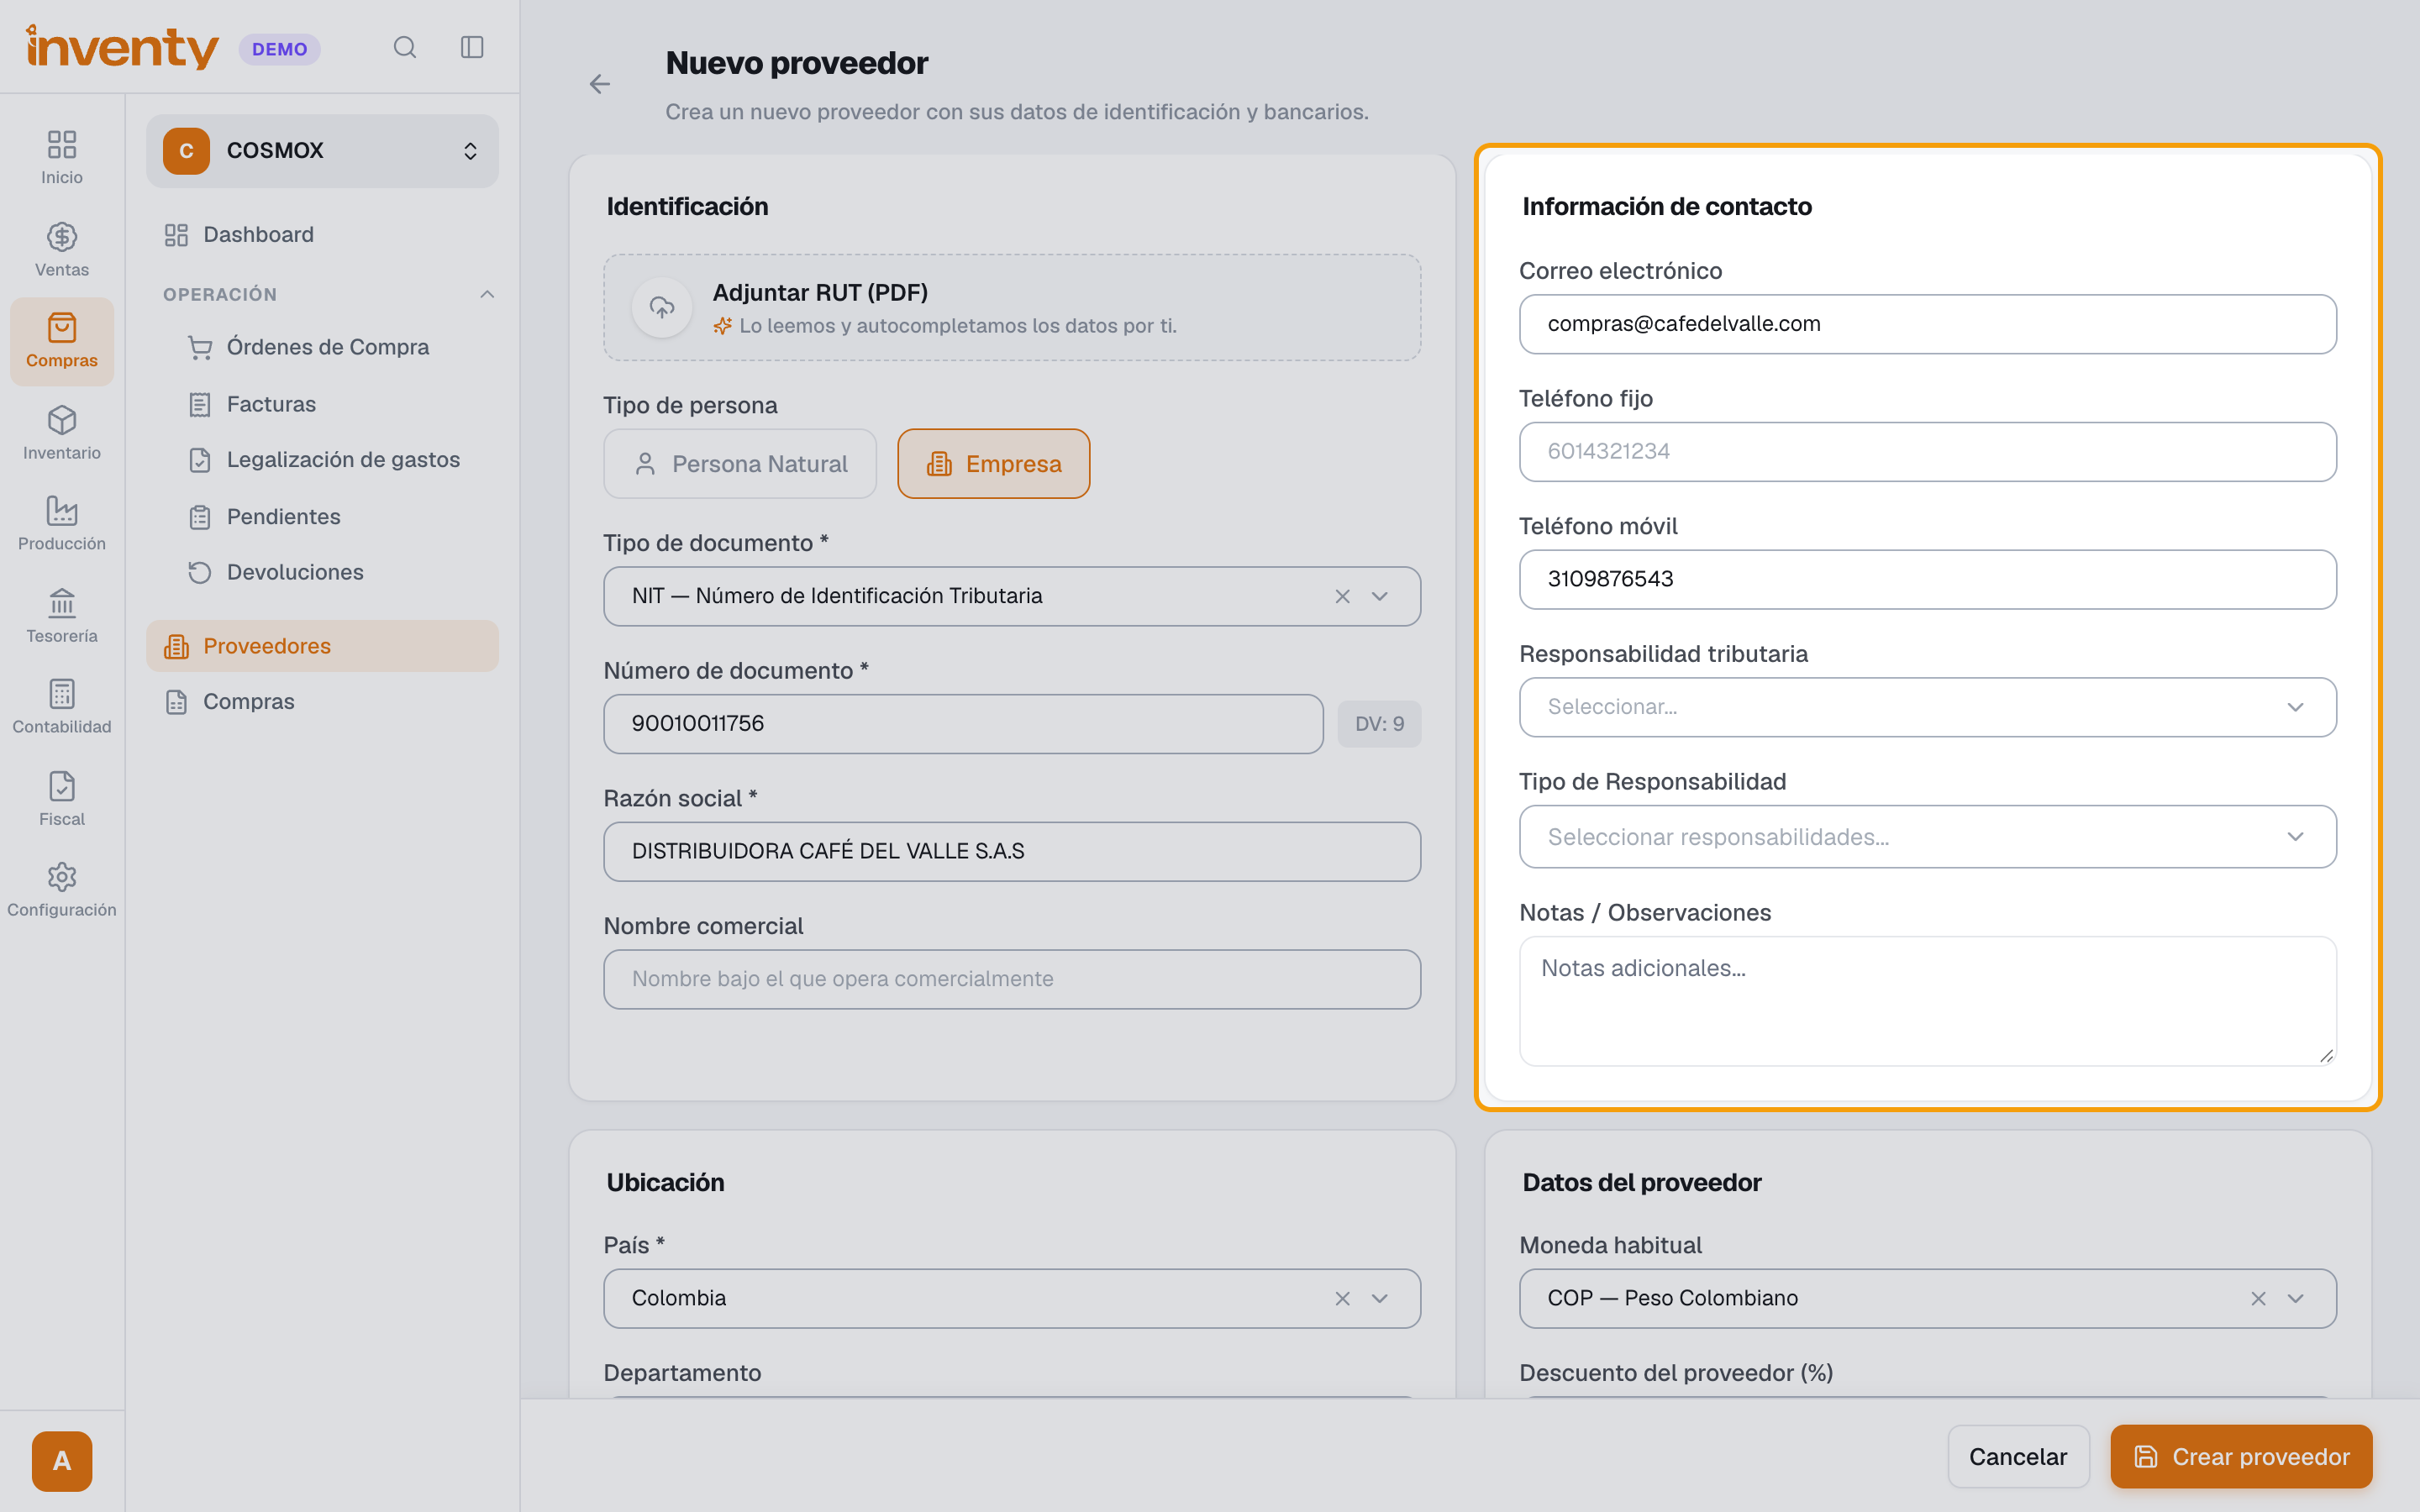Open Dashboard menu item

(x=322, y=235)
